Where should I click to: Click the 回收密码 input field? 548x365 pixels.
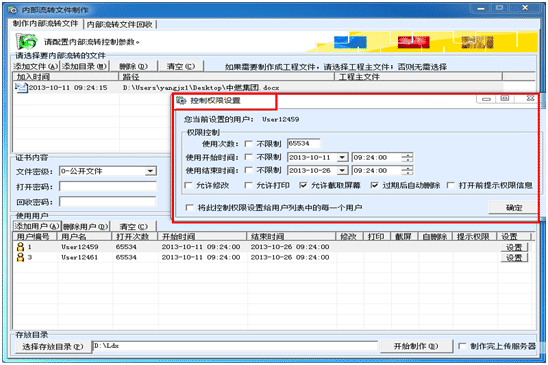[108, 202]
